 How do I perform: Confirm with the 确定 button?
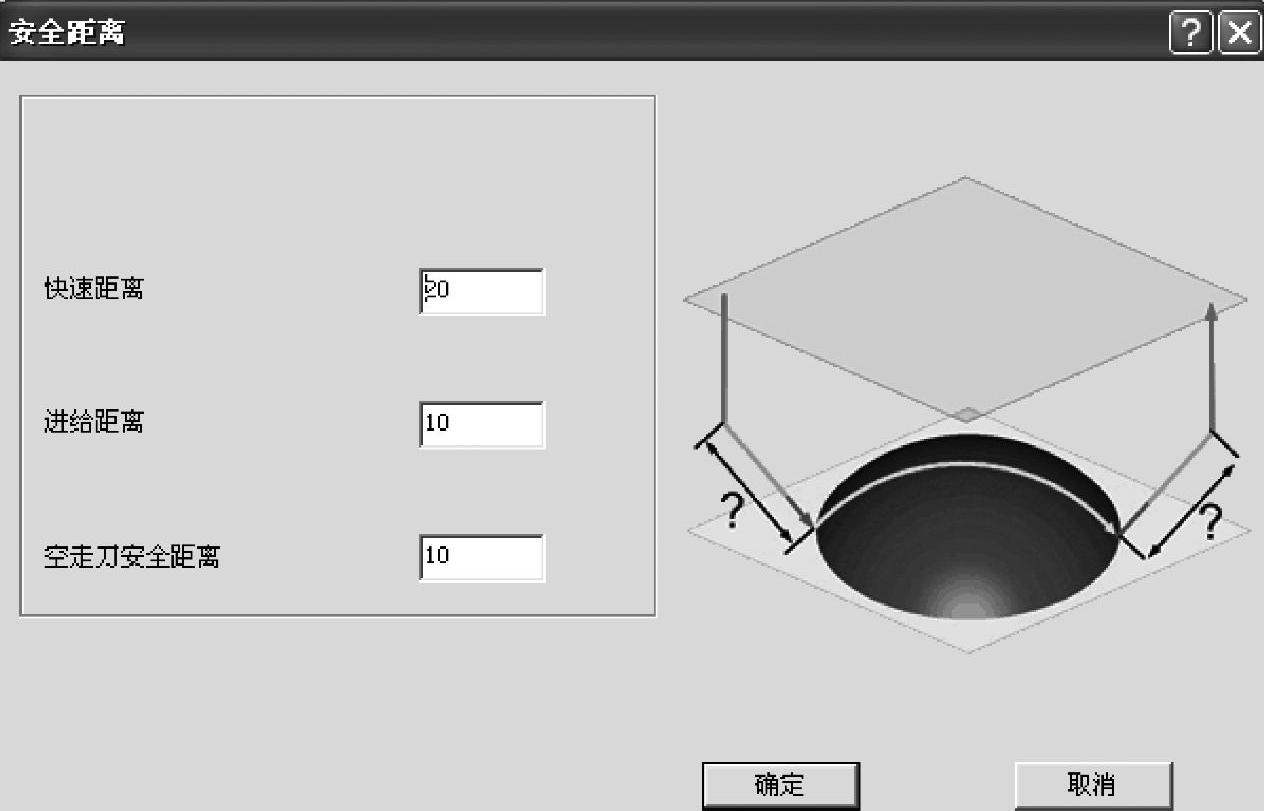780,785
